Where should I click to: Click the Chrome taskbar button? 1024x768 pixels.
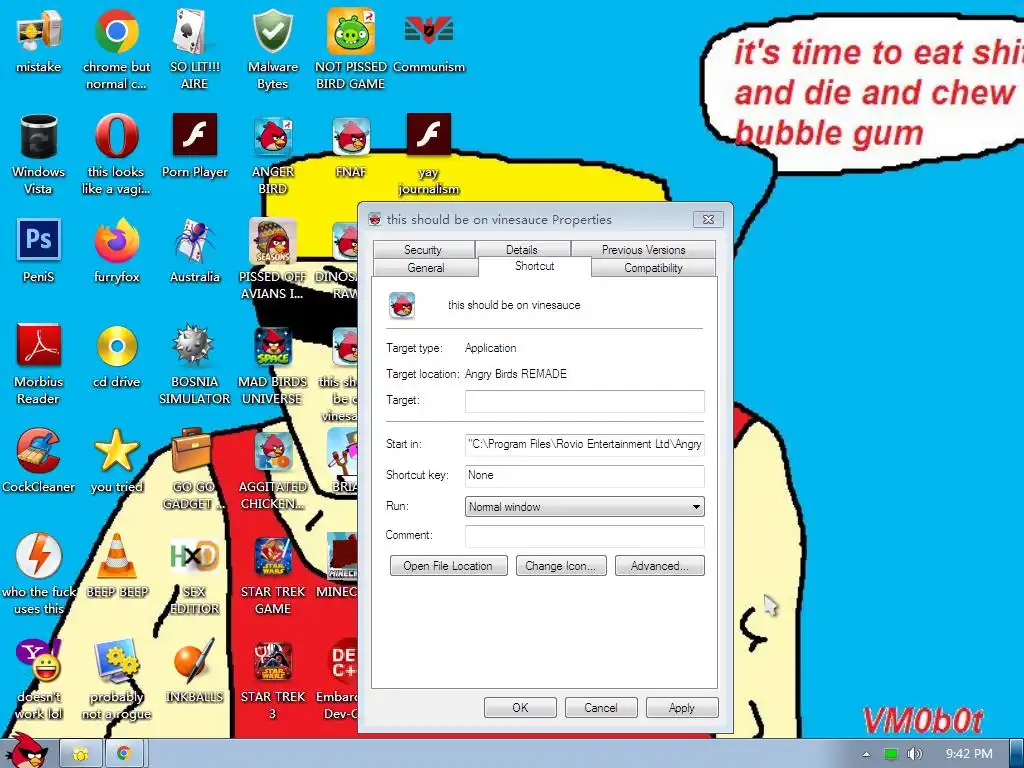click(x=123, y=754)
